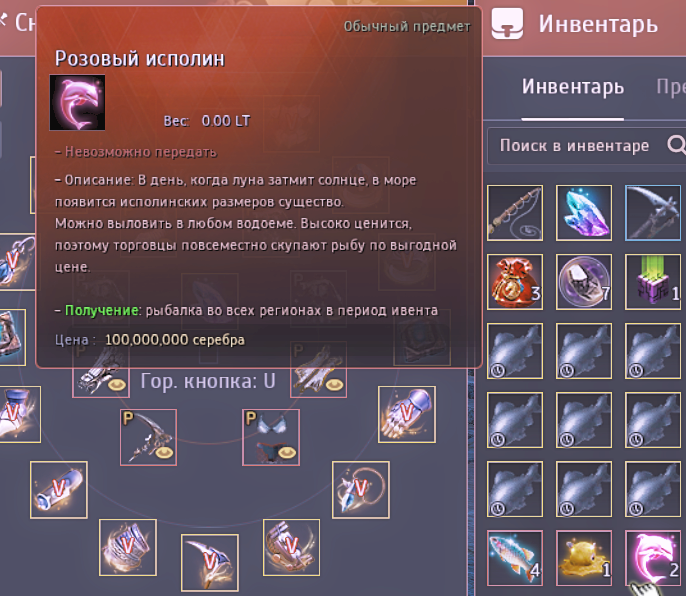686x596 pixels.
Task: Toggle visibility eye on fur cloak slot
Action: tap(335, 385)
